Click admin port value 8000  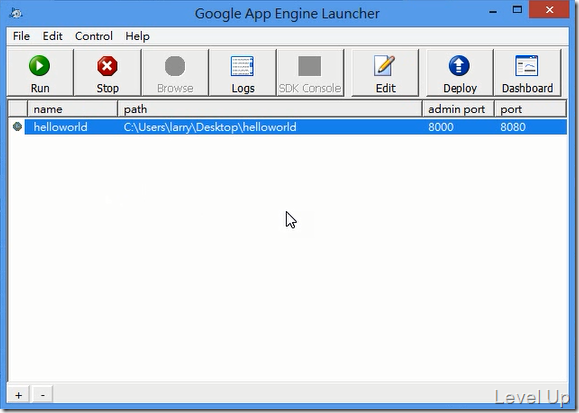441,127
